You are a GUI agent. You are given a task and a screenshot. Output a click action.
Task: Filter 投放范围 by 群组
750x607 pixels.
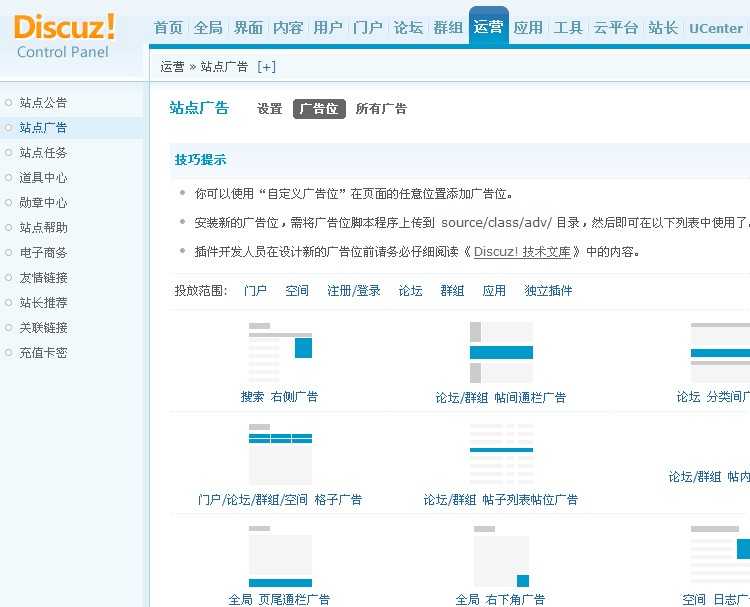pos(452,290)
